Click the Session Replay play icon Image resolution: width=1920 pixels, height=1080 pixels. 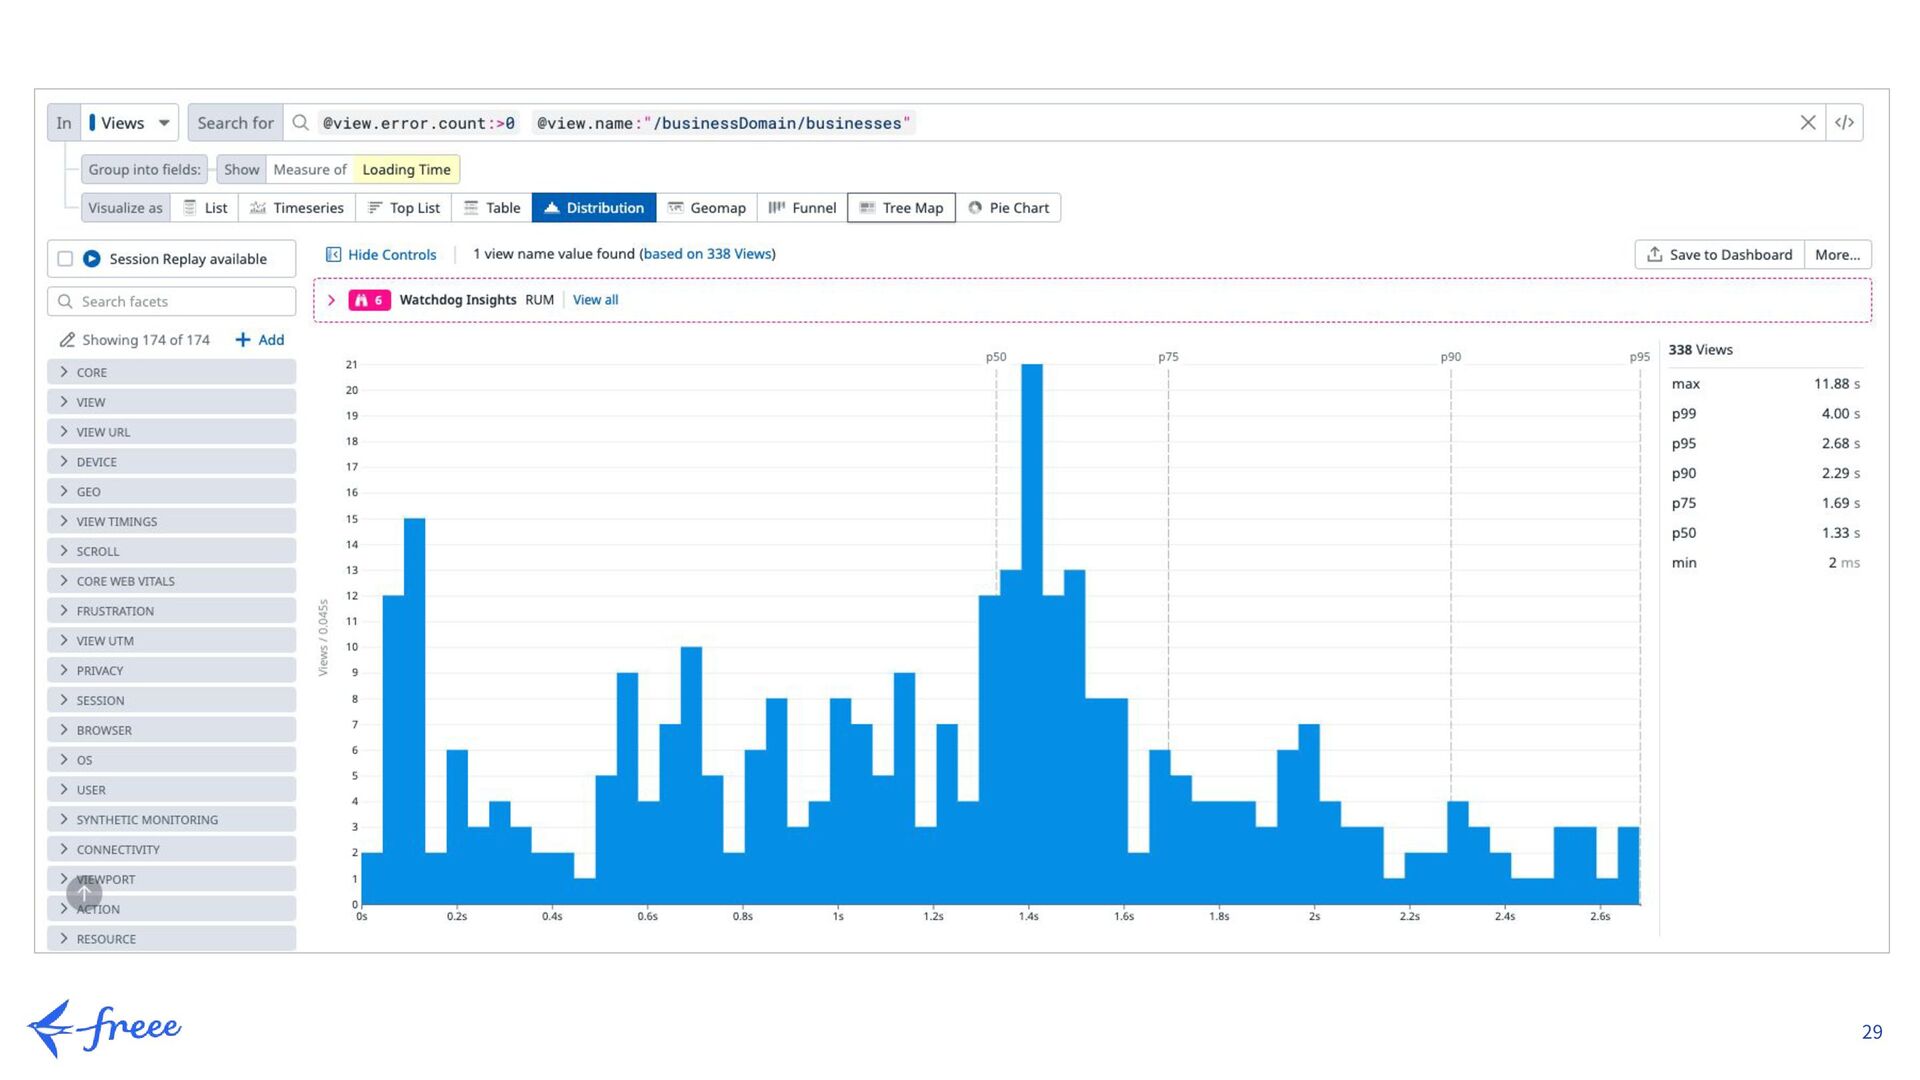[x=92, y=259]
